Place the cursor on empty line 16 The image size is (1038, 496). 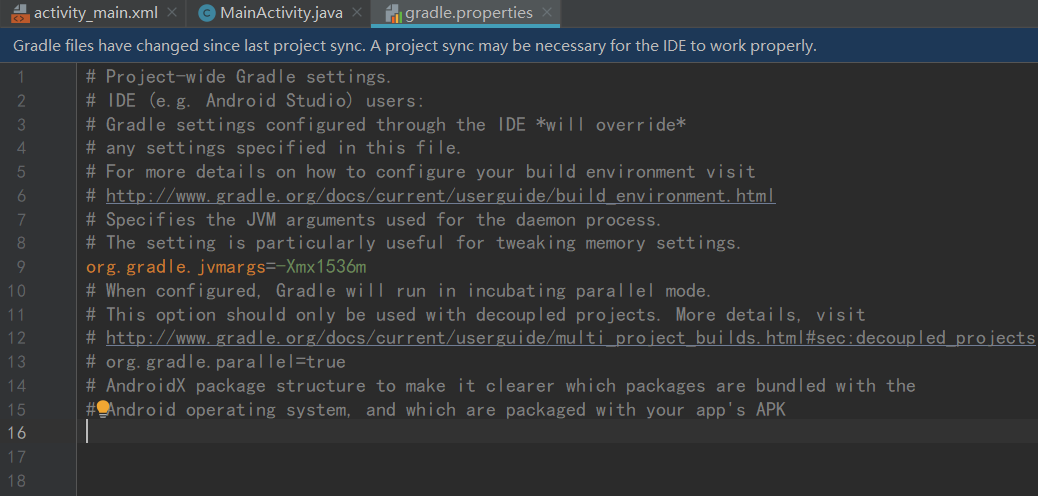tap(556, 432)
